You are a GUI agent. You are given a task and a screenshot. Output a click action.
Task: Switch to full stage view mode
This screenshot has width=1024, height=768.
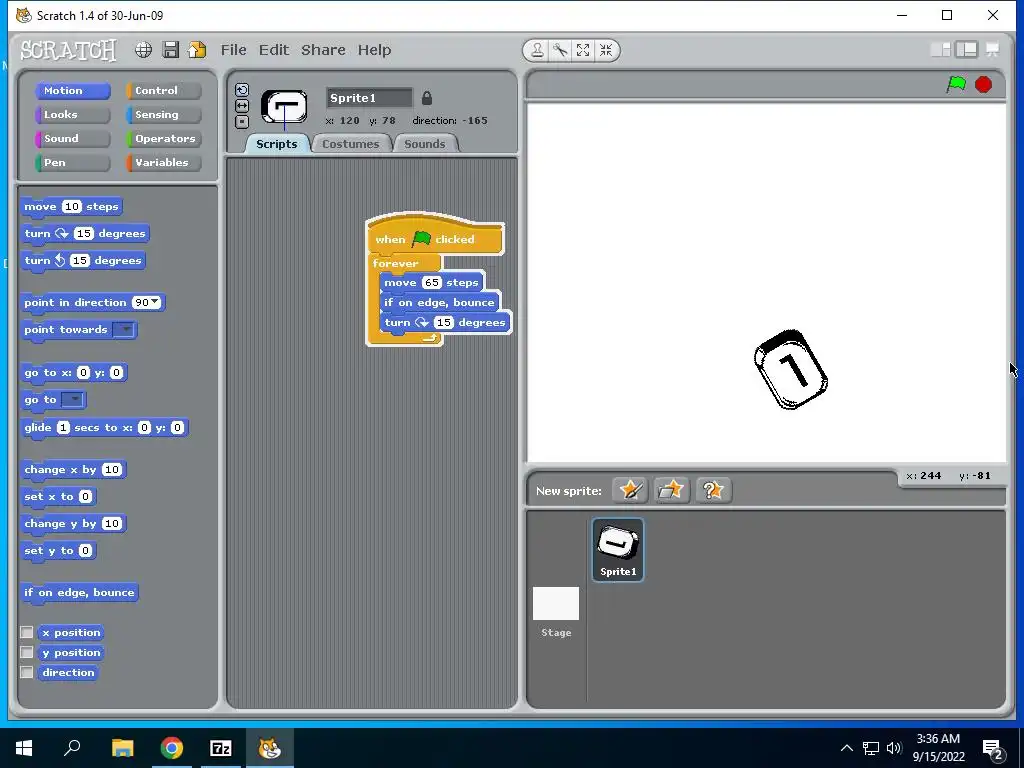point(967,50)
